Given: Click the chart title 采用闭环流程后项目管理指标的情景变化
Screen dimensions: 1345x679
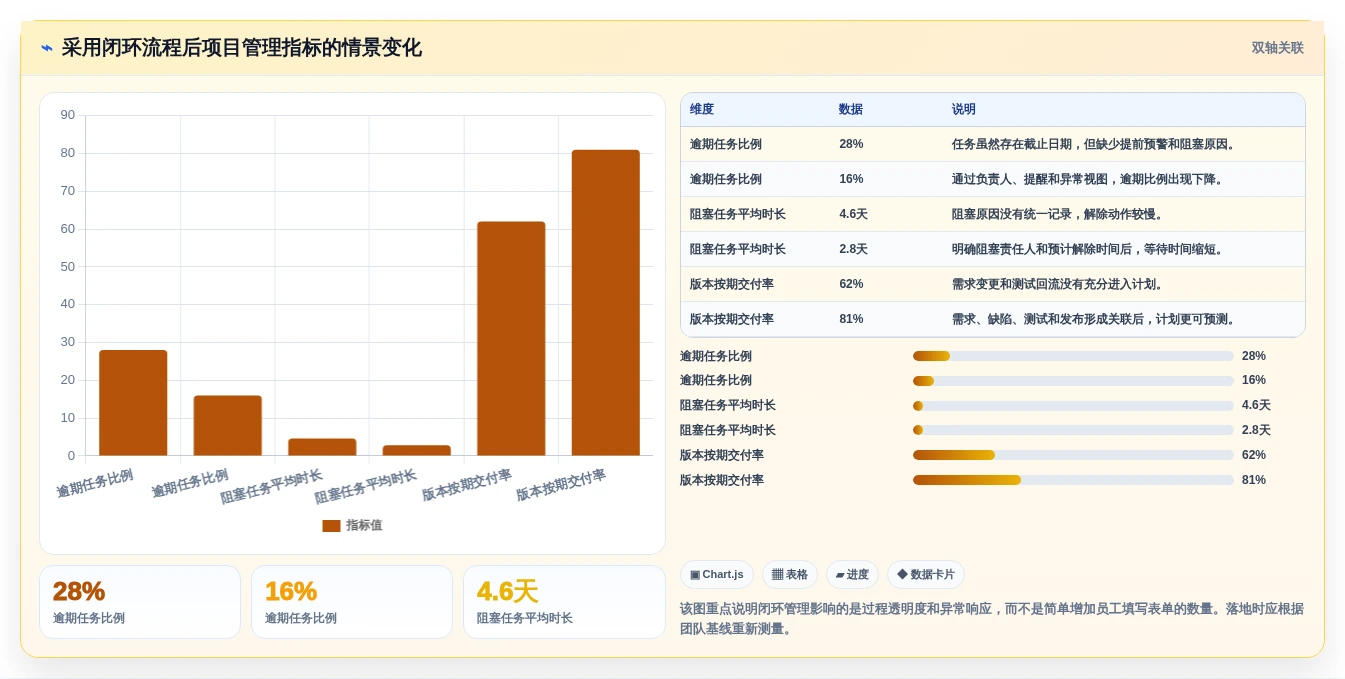Looking at the screenshot, I should pos(242,48).
